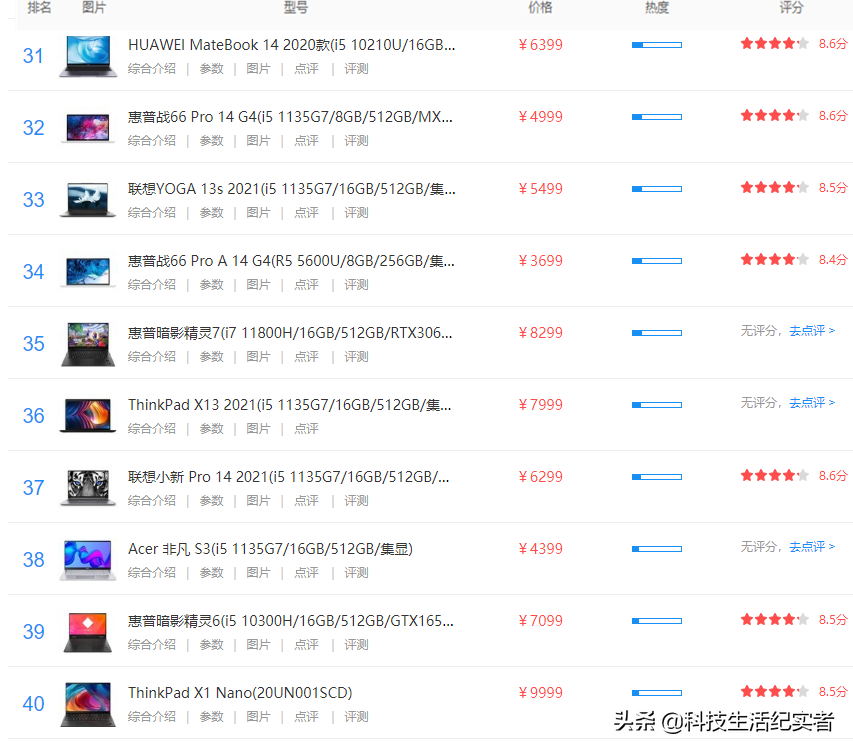This screenshot has width=853, height=751.
Task: Open 参数 for 惠普暗影精灵7
Action: coord(212,357)
